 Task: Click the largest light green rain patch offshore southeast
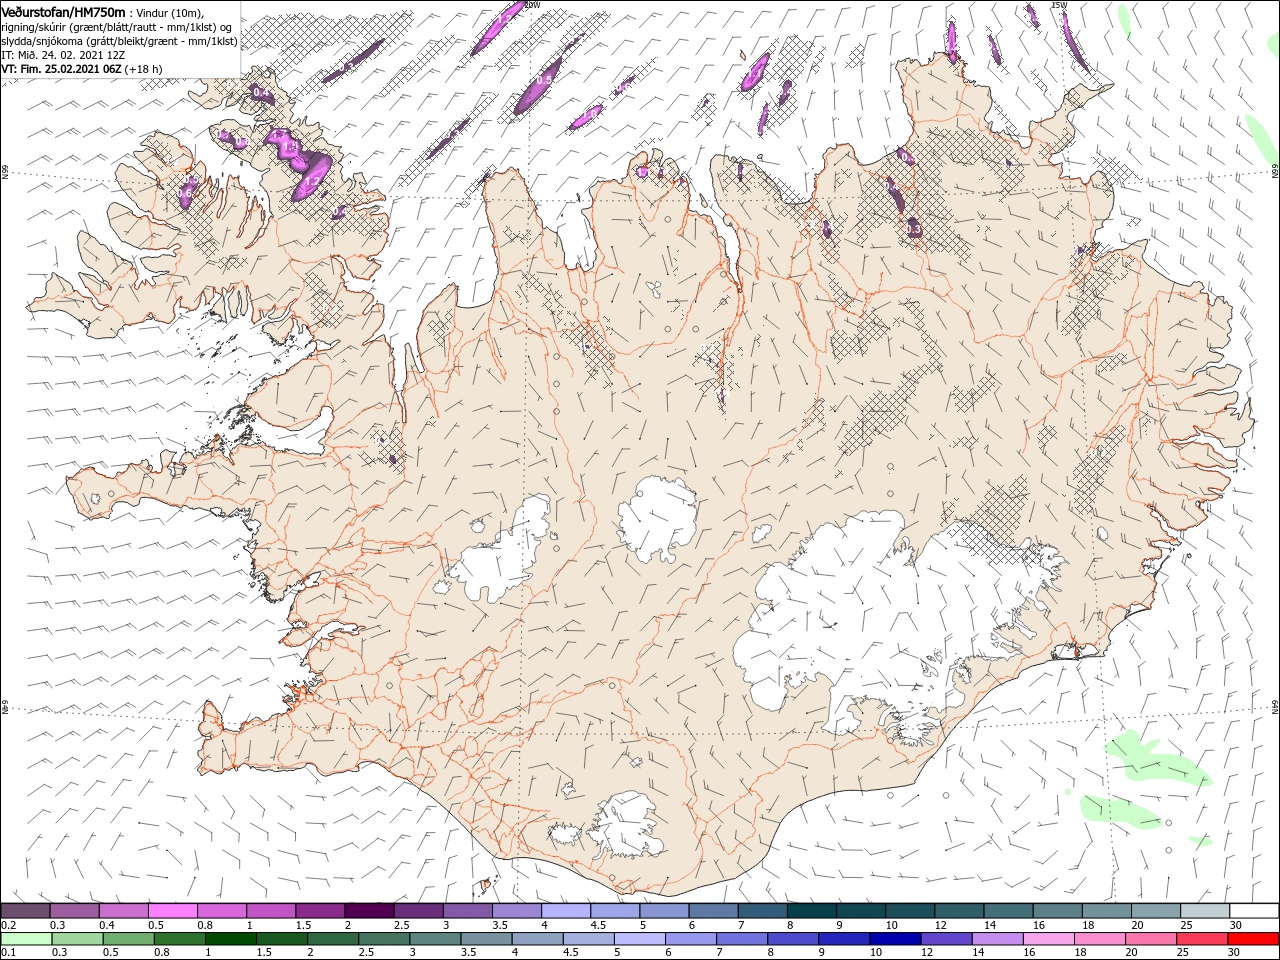[x=1157, y=757]
